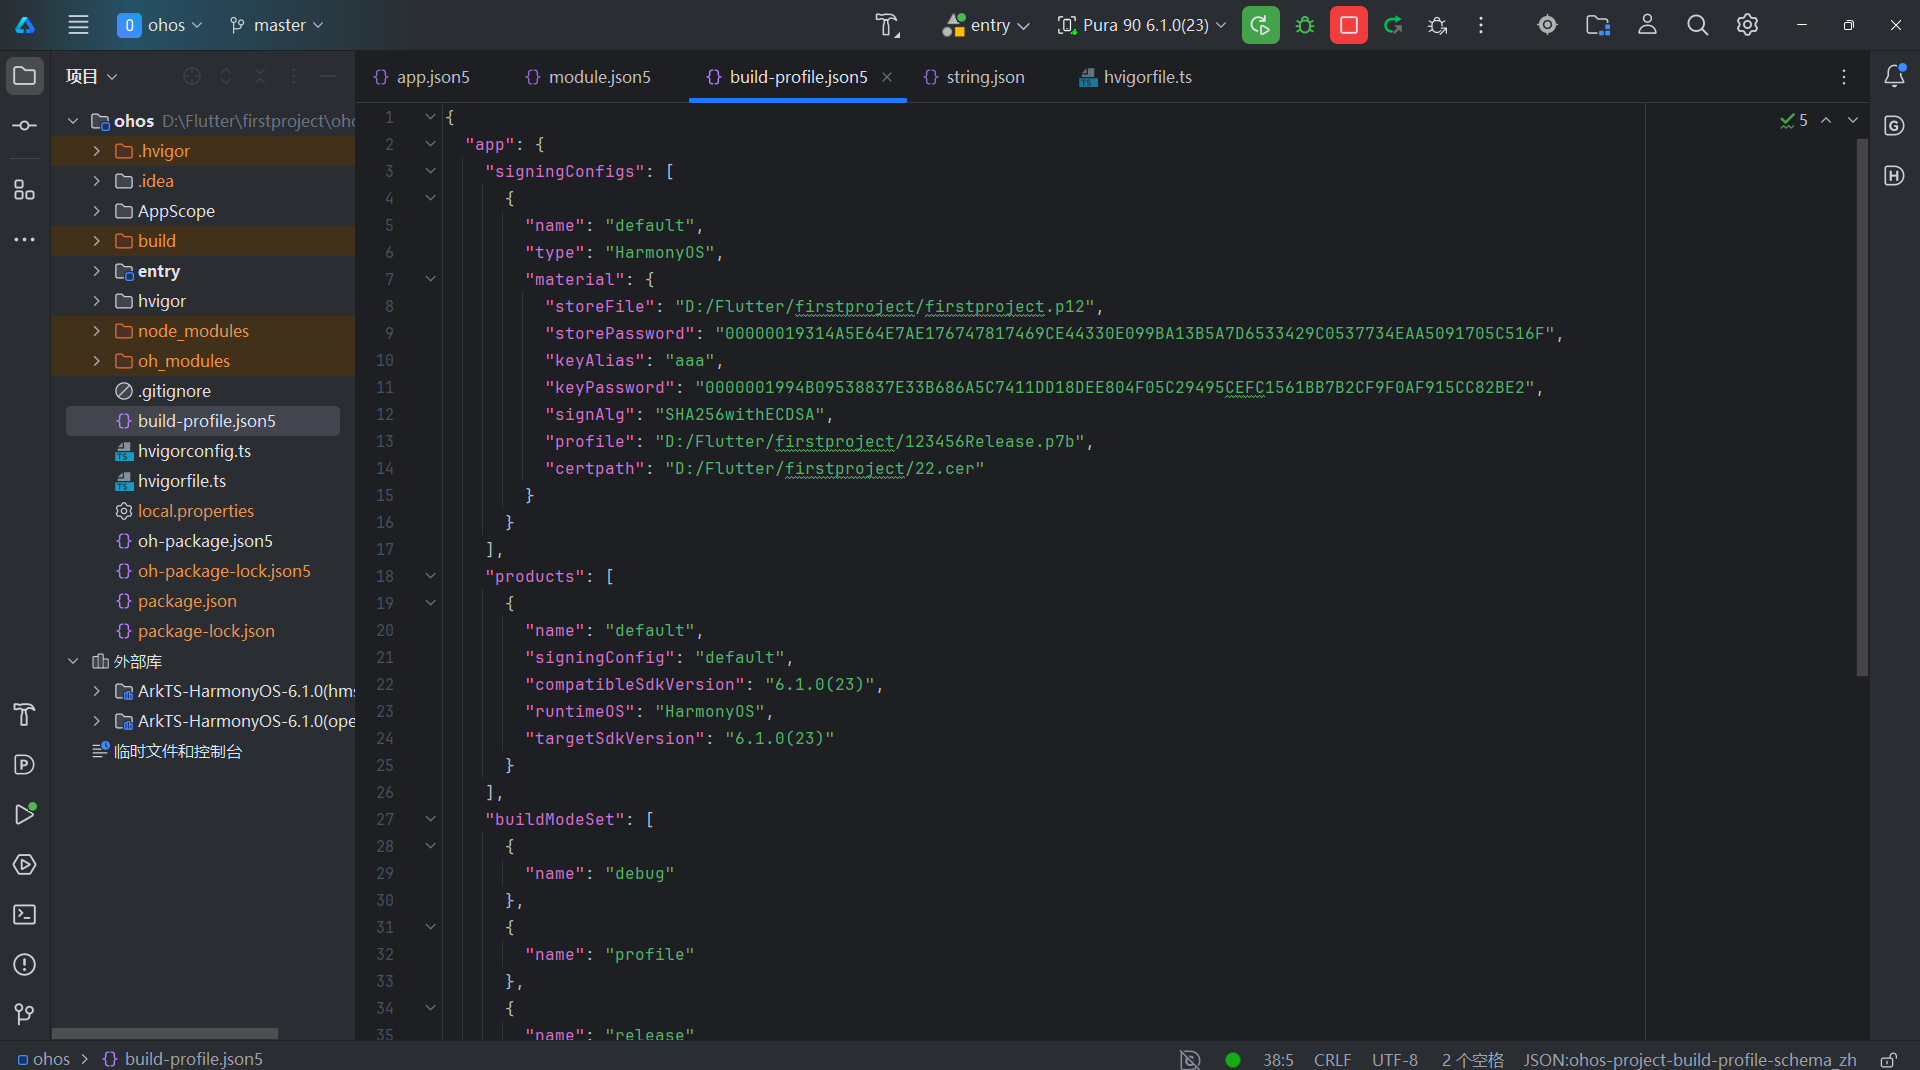Viewport: 1920px width, 1070px height.
Task: Open the IDE settings gear icon
Action: (1747, 25)
